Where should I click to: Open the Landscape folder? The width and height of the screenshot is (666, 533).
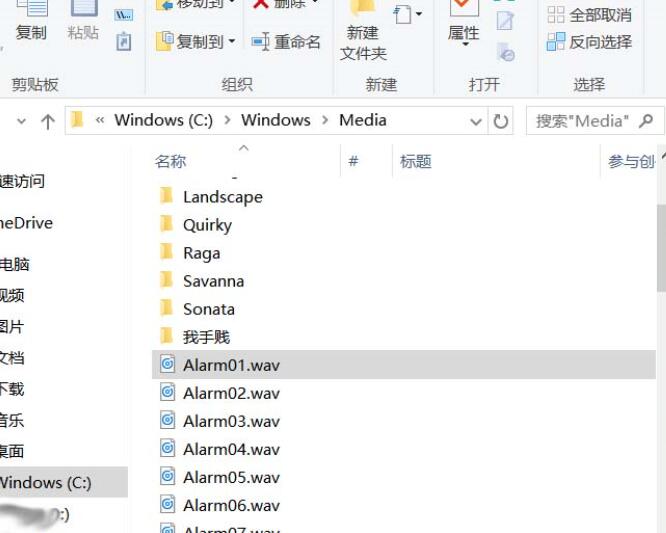(222, 197)
